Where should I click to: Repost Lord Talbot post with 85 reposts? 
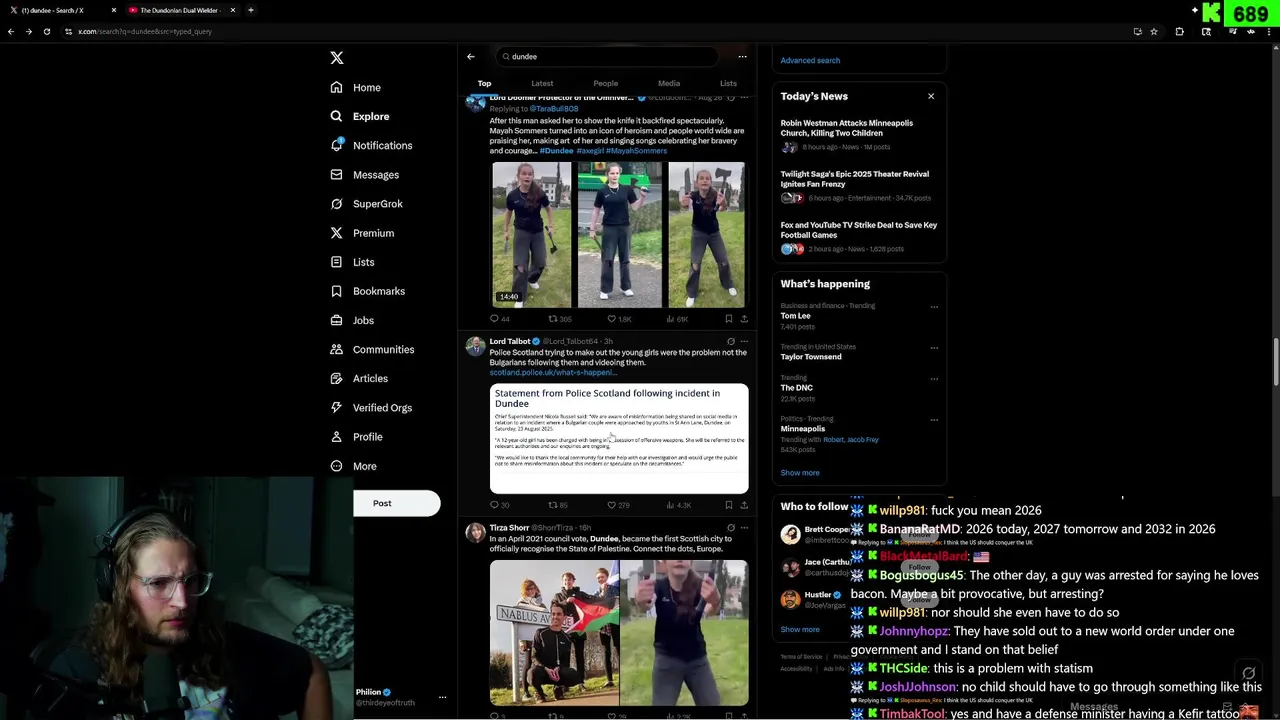(553, 505)
